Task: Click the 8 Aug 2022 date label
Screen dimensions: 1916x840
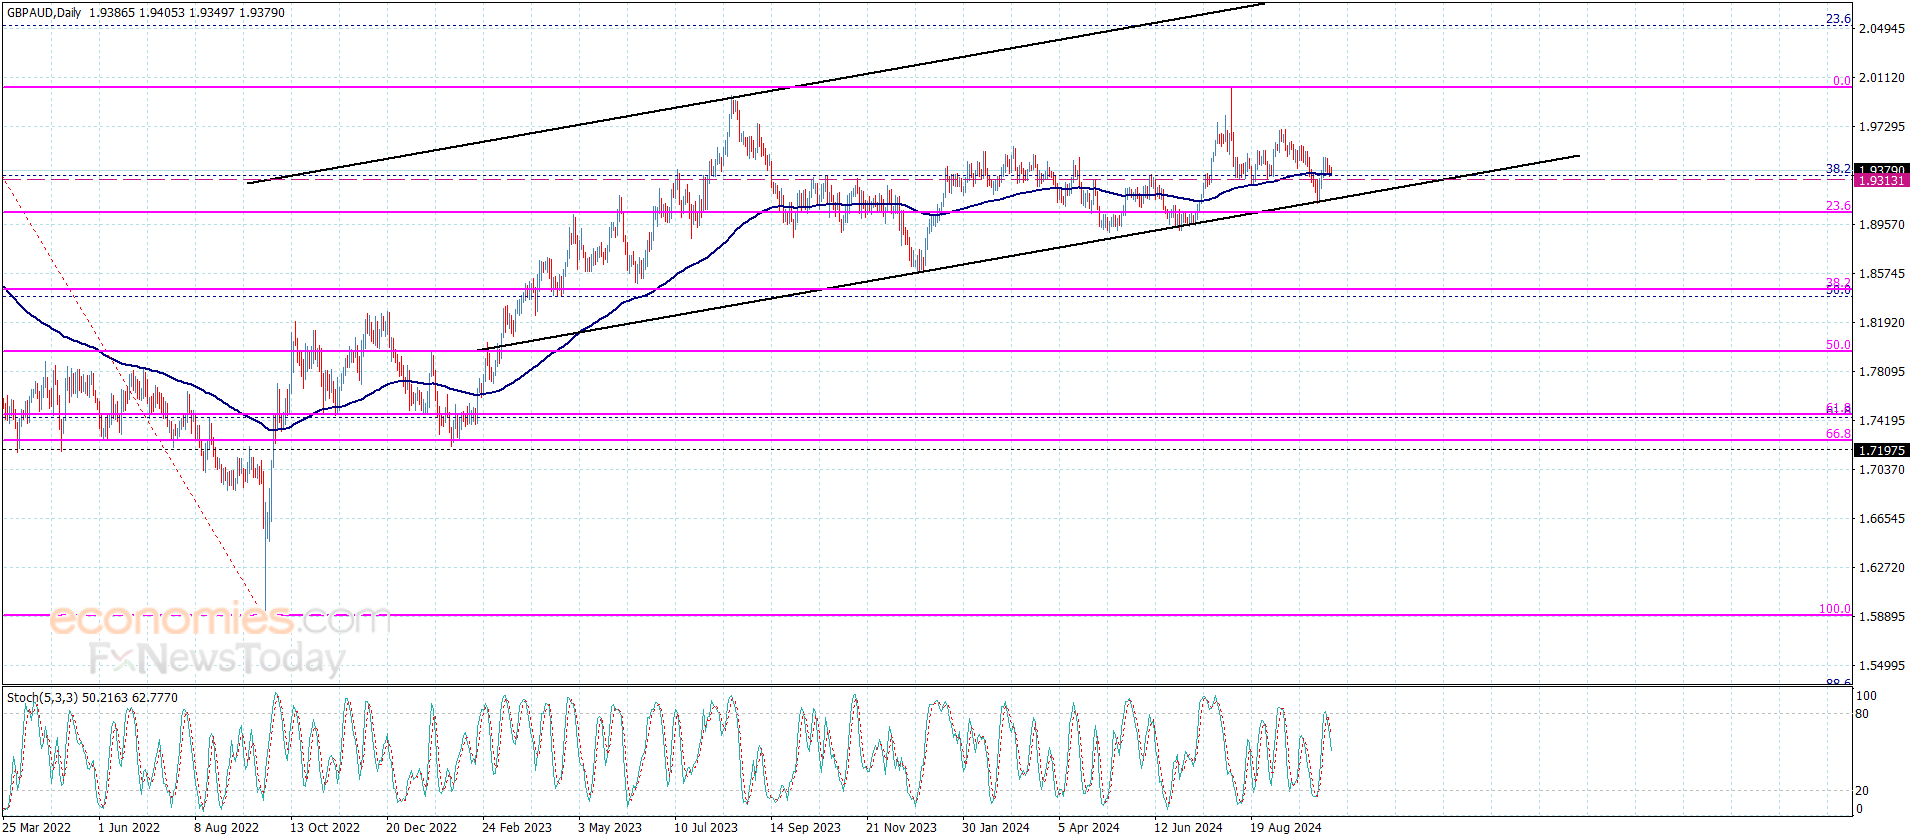Action: point(226,827)
